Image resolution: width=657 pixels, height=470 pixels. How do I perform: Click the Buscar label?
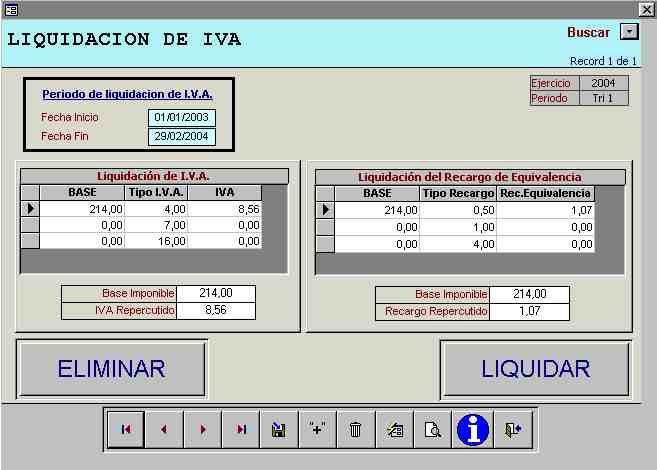point(588,32)
